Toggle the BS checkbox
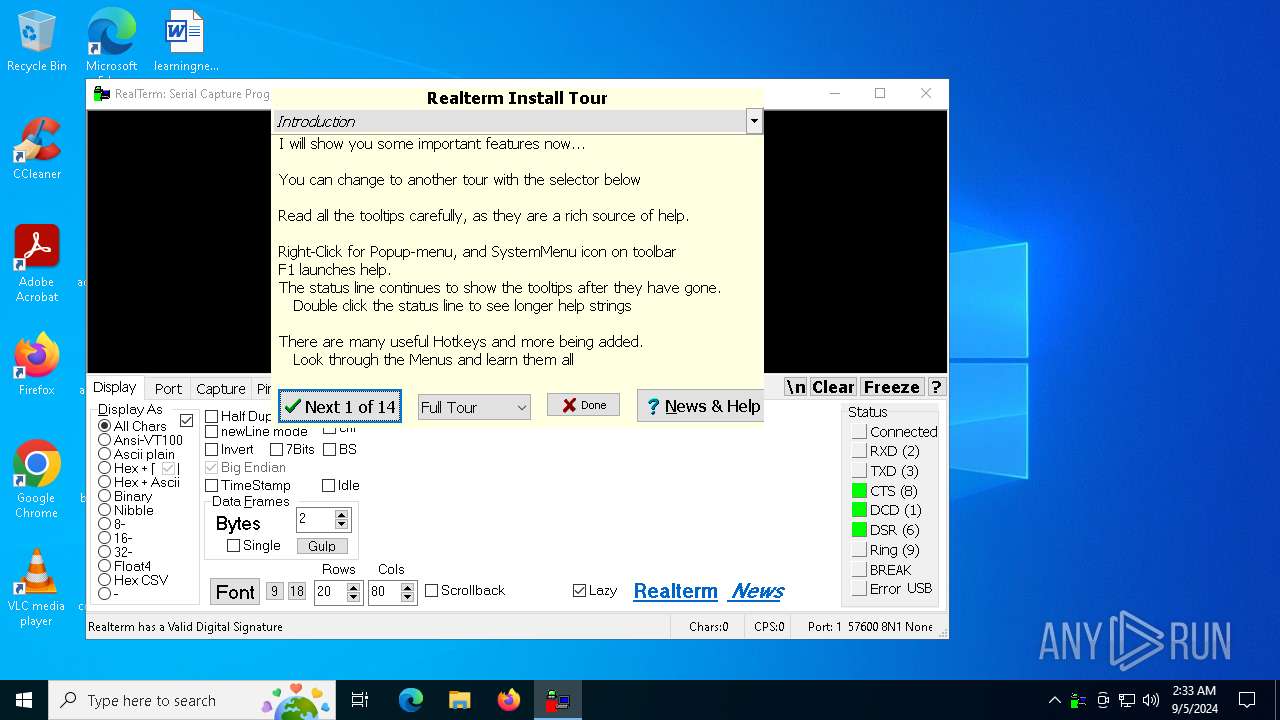This screenshot has width=1280, height=720. [329, 450]
